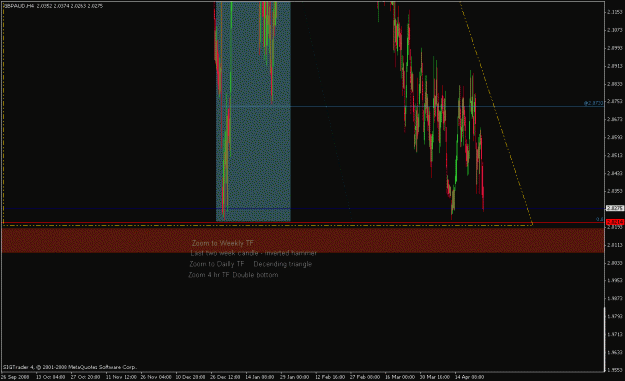This screenshot has height=381, width=625.
Task: Click the 2.0033 price scale label
Action: click(x=615, y=263)
